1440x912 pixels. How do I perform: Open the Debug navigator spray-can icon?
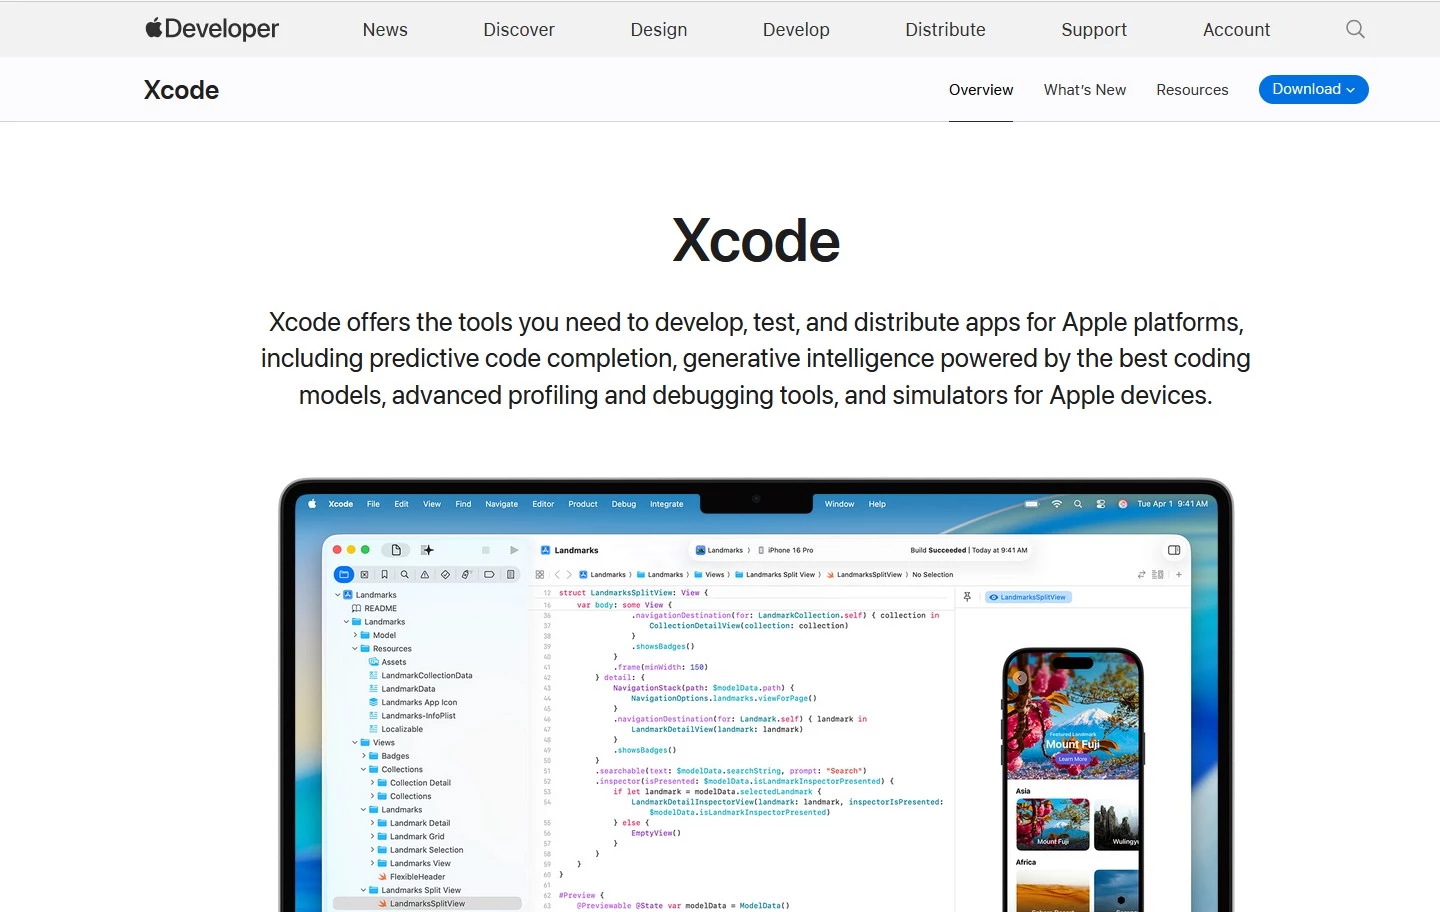click(x=466, y=575)
